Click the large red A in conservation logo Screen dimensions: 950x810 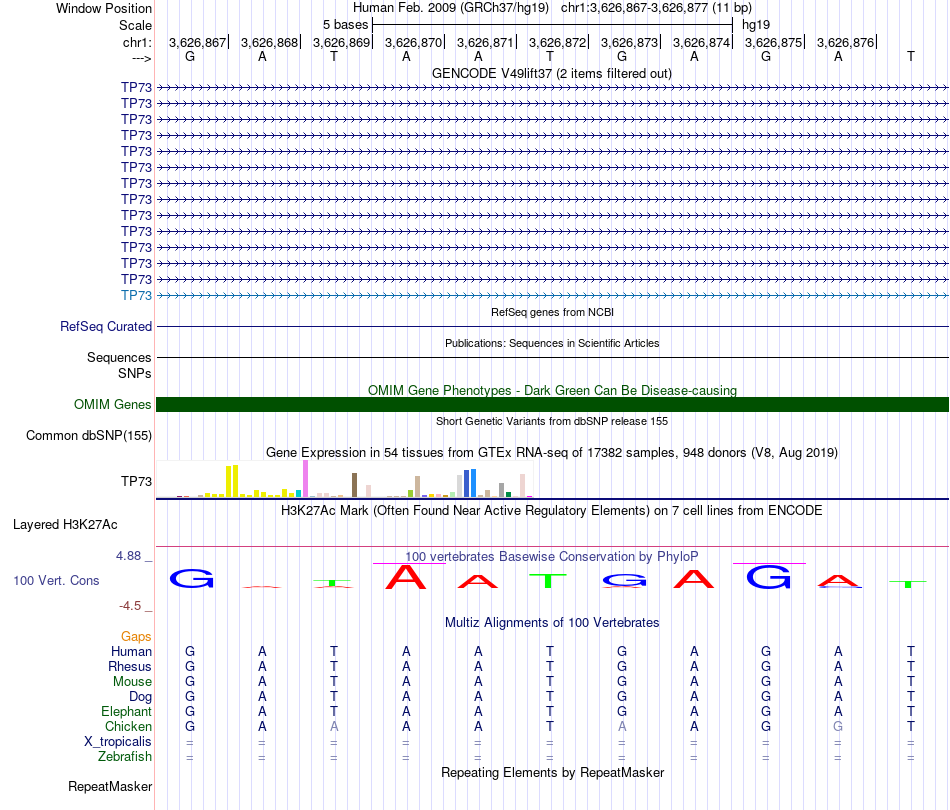[406, 577]
